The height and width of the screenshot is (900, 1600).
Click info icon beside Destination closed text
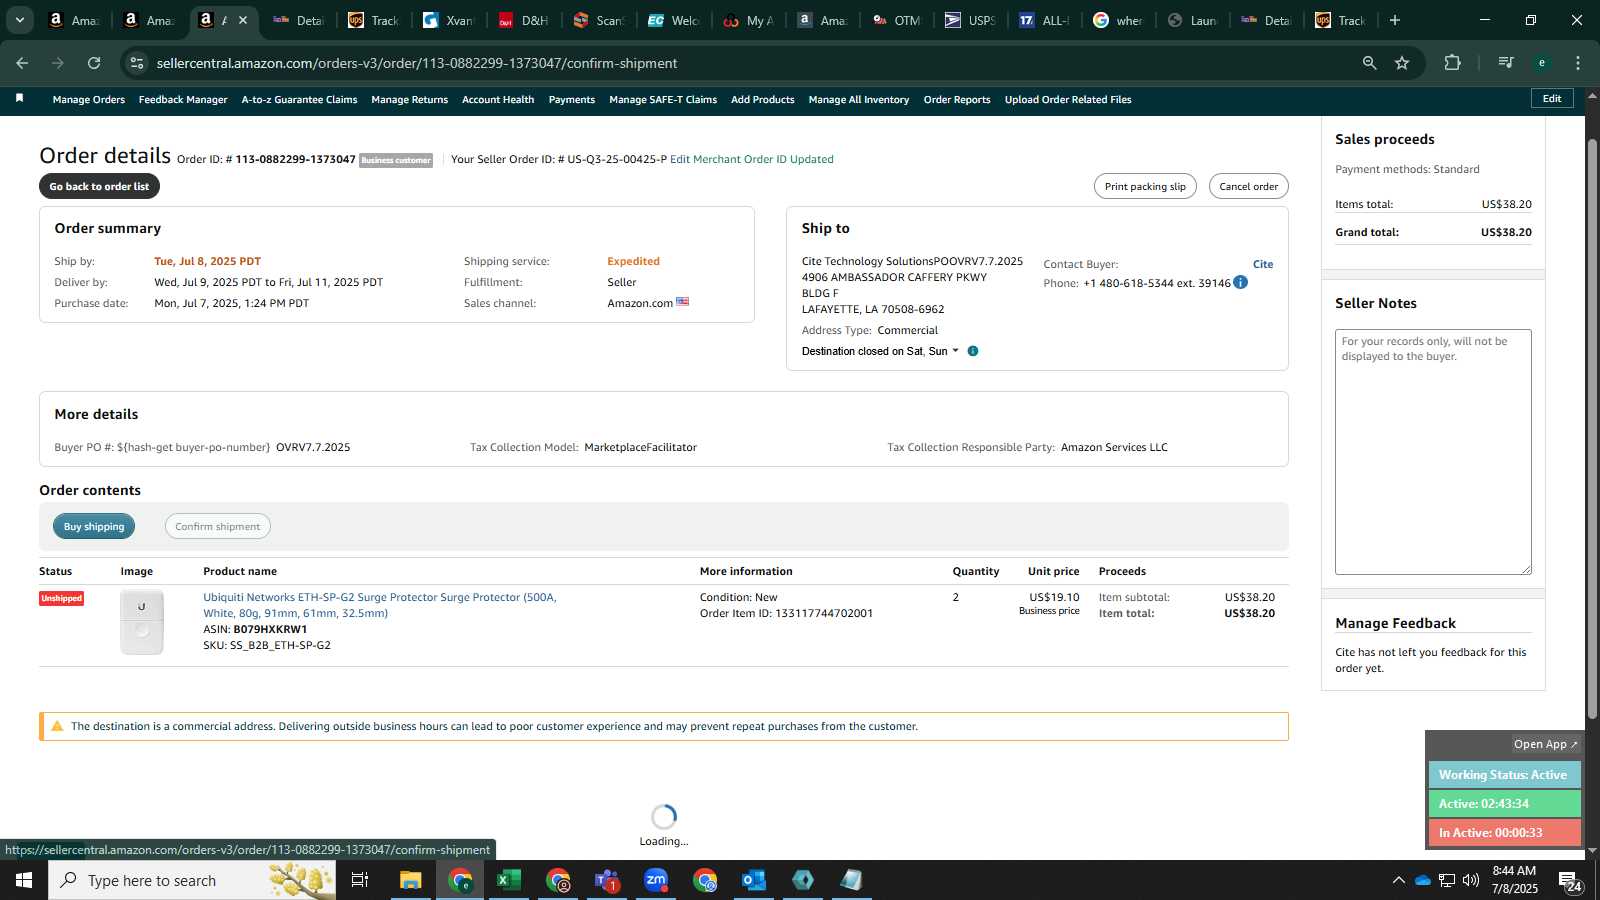coord(973,351)
